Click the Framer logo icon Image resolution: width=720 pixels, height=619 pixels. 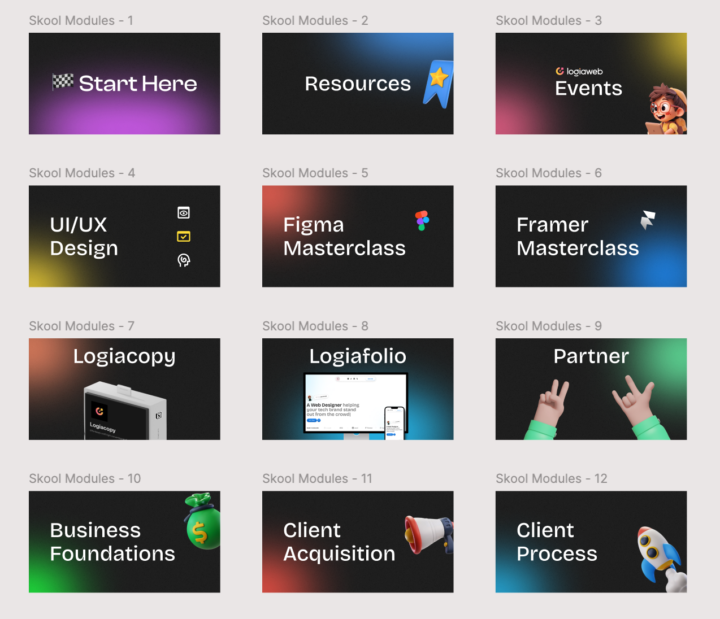[648, 219]
